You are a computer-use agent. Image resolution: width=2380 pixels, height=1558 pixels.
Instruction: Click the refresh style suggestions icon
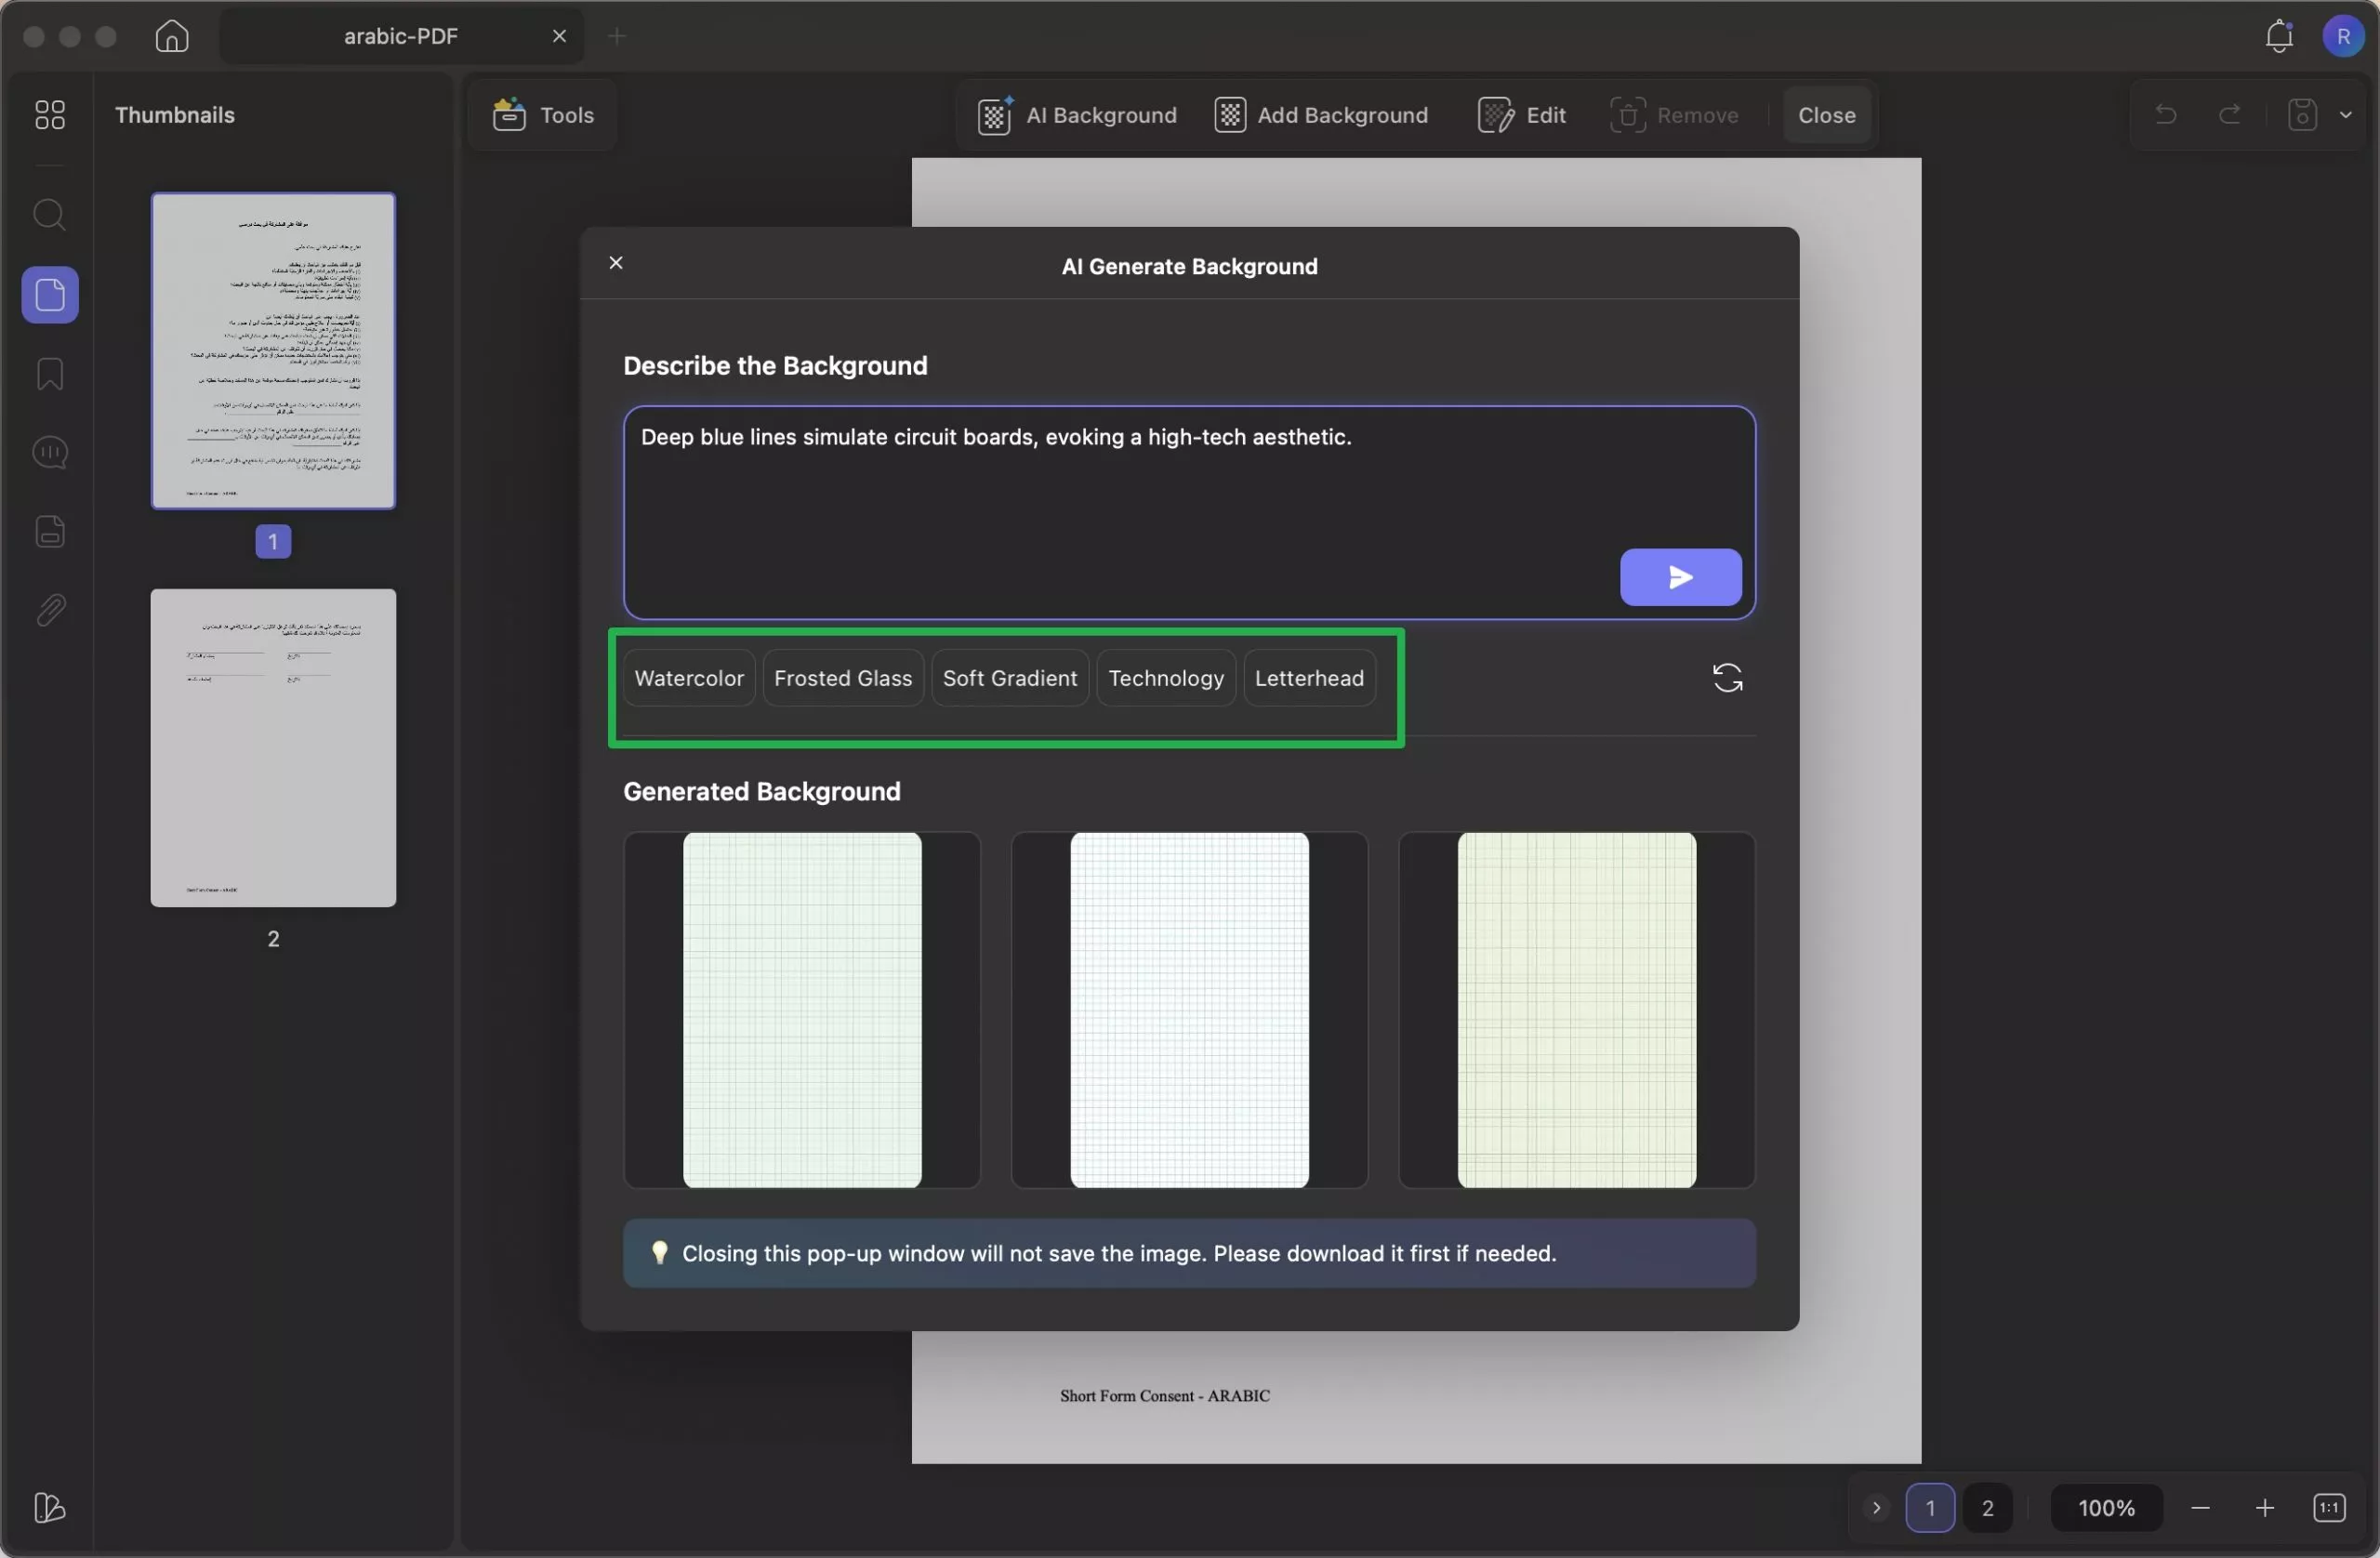(1727, 678)
